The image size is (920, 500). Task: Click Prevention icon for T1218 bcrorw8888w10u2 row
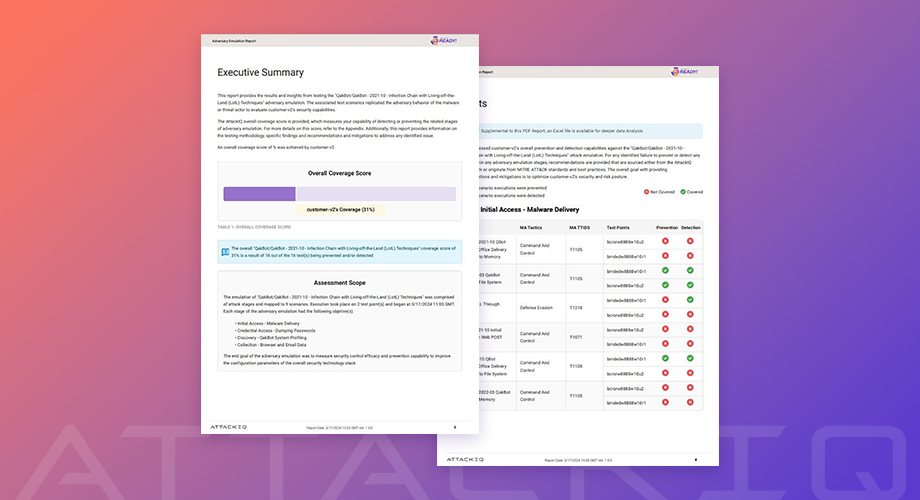[665, 315]
